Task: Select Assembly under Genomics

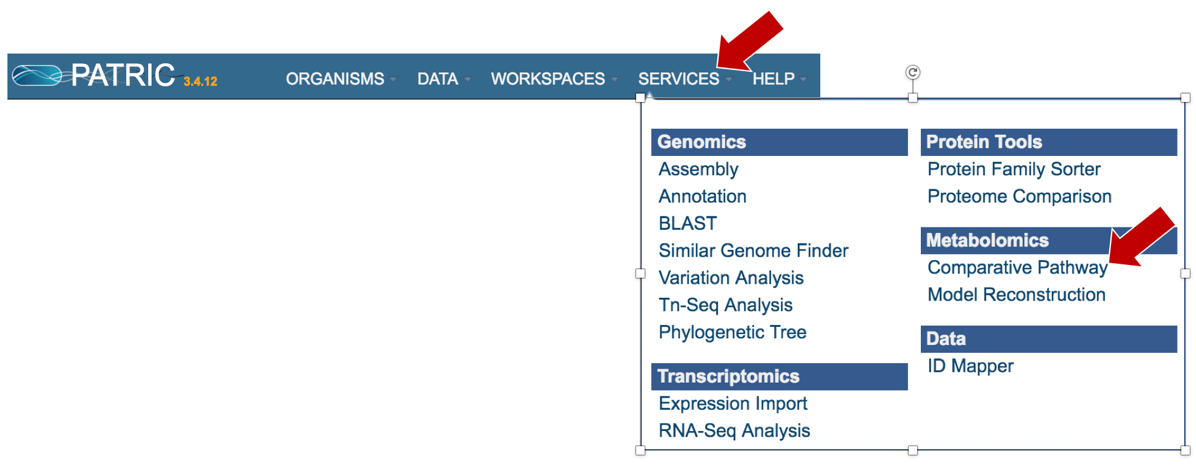Action: [x=698, y=169]
